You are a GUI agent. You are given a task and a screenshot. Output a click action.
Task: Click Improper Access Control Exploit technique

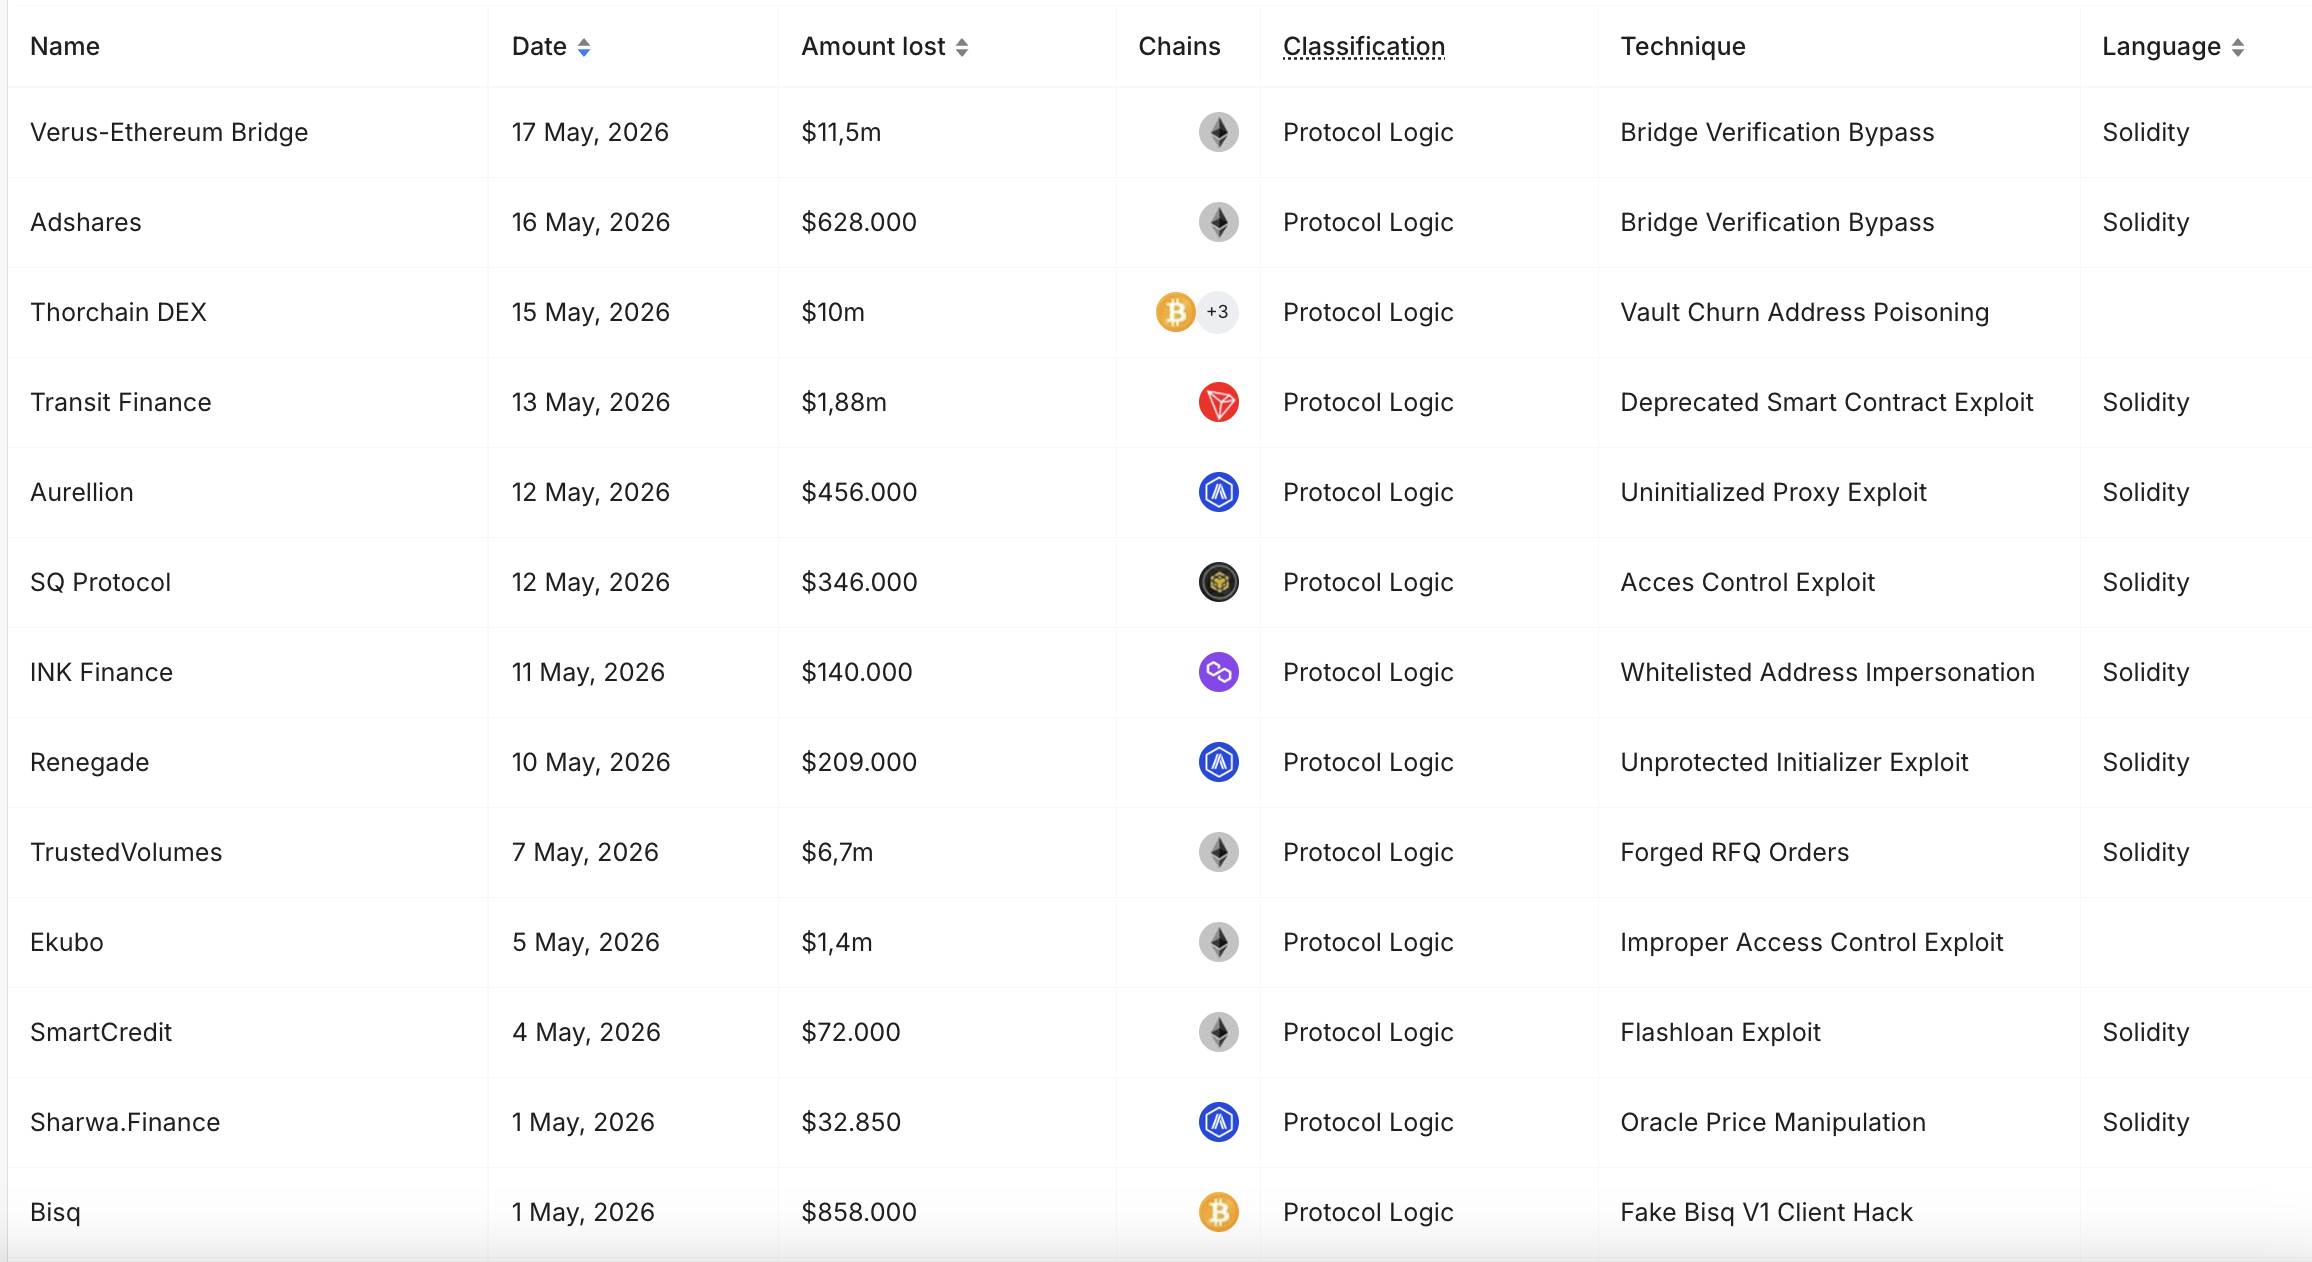[1811, 942]
